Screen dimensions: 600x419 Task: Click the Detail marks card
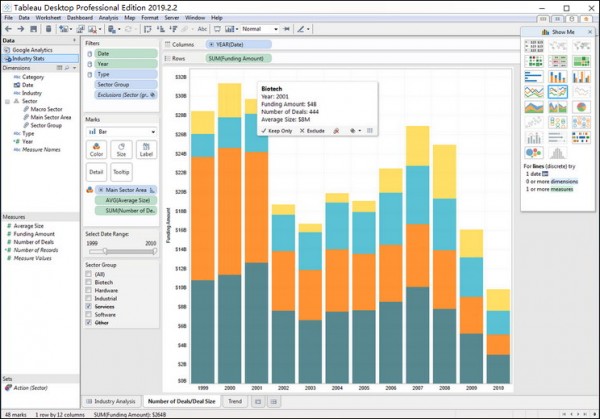(x=96, y=172)
